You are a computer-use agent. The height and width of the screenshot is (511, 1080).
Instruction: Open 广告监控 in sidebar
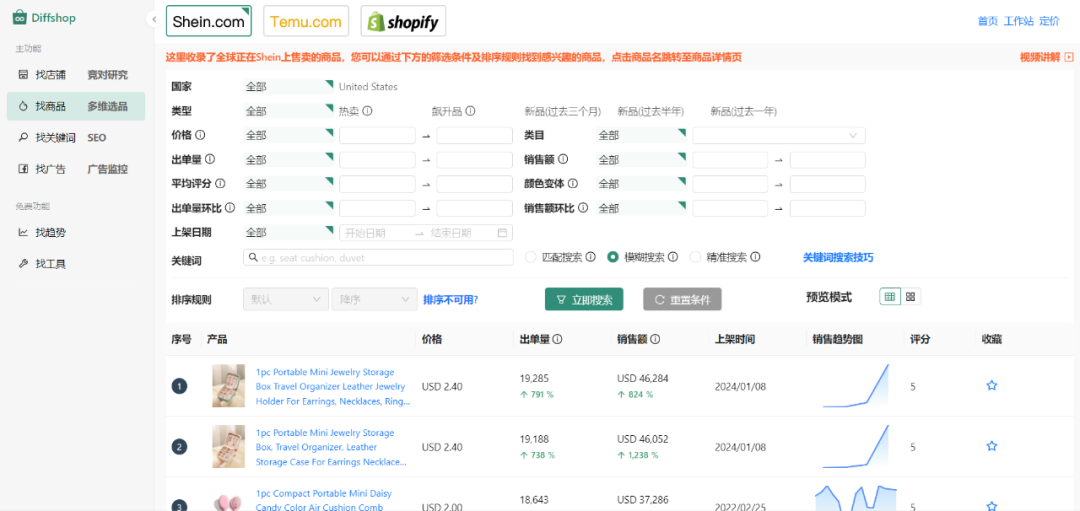[107, 169]
